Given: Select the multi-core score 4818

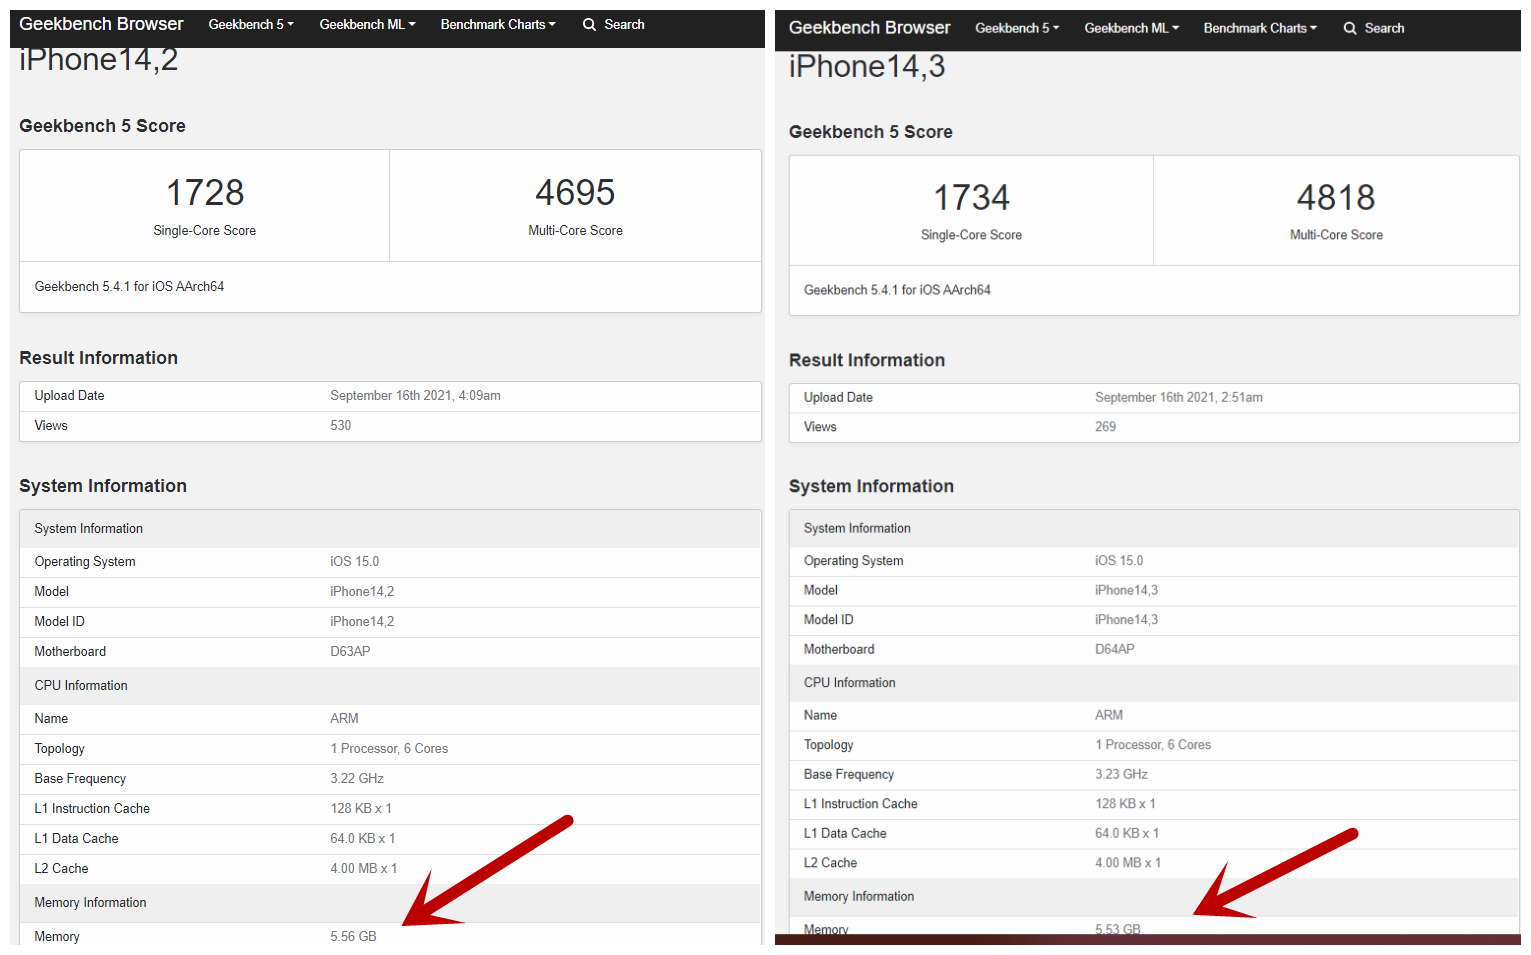Looking at the screenshot, I should point(1336,197).
